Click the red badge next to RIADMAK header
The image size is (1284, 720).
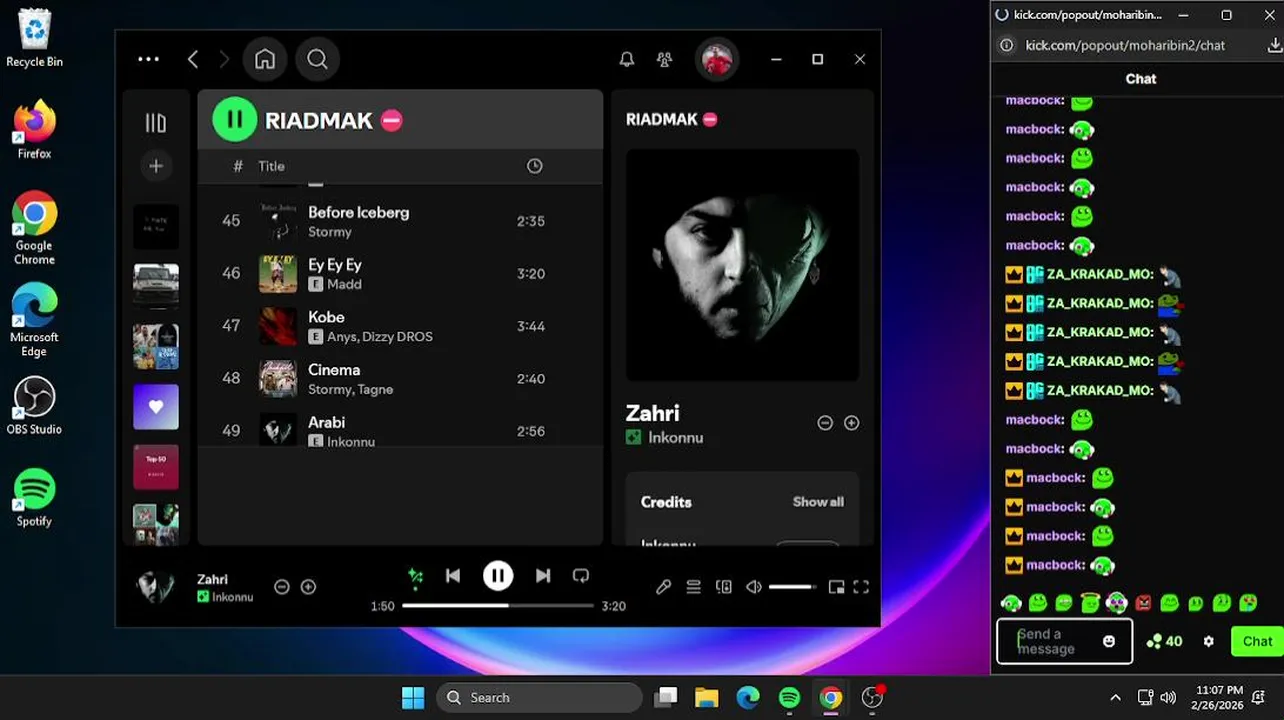[392, 120]
